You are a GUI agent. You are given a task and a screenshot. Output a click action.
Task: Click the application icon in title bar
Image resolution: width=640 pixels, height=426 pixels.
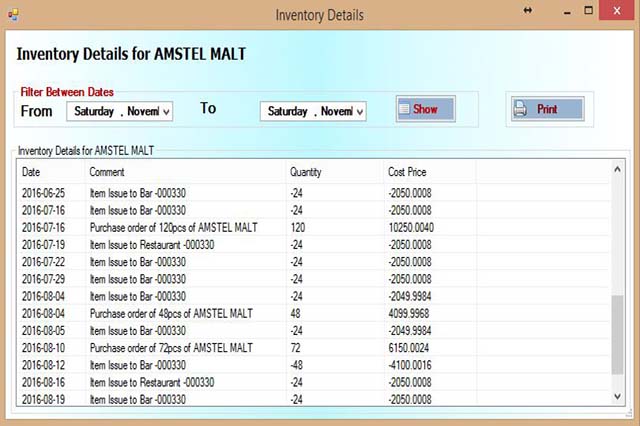[x=13, y=15]
